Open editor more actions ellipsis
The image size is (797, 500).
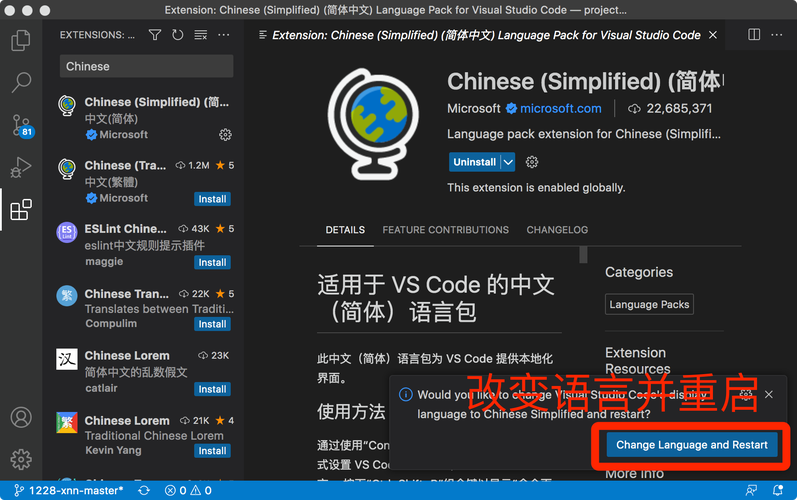[777, 35]
